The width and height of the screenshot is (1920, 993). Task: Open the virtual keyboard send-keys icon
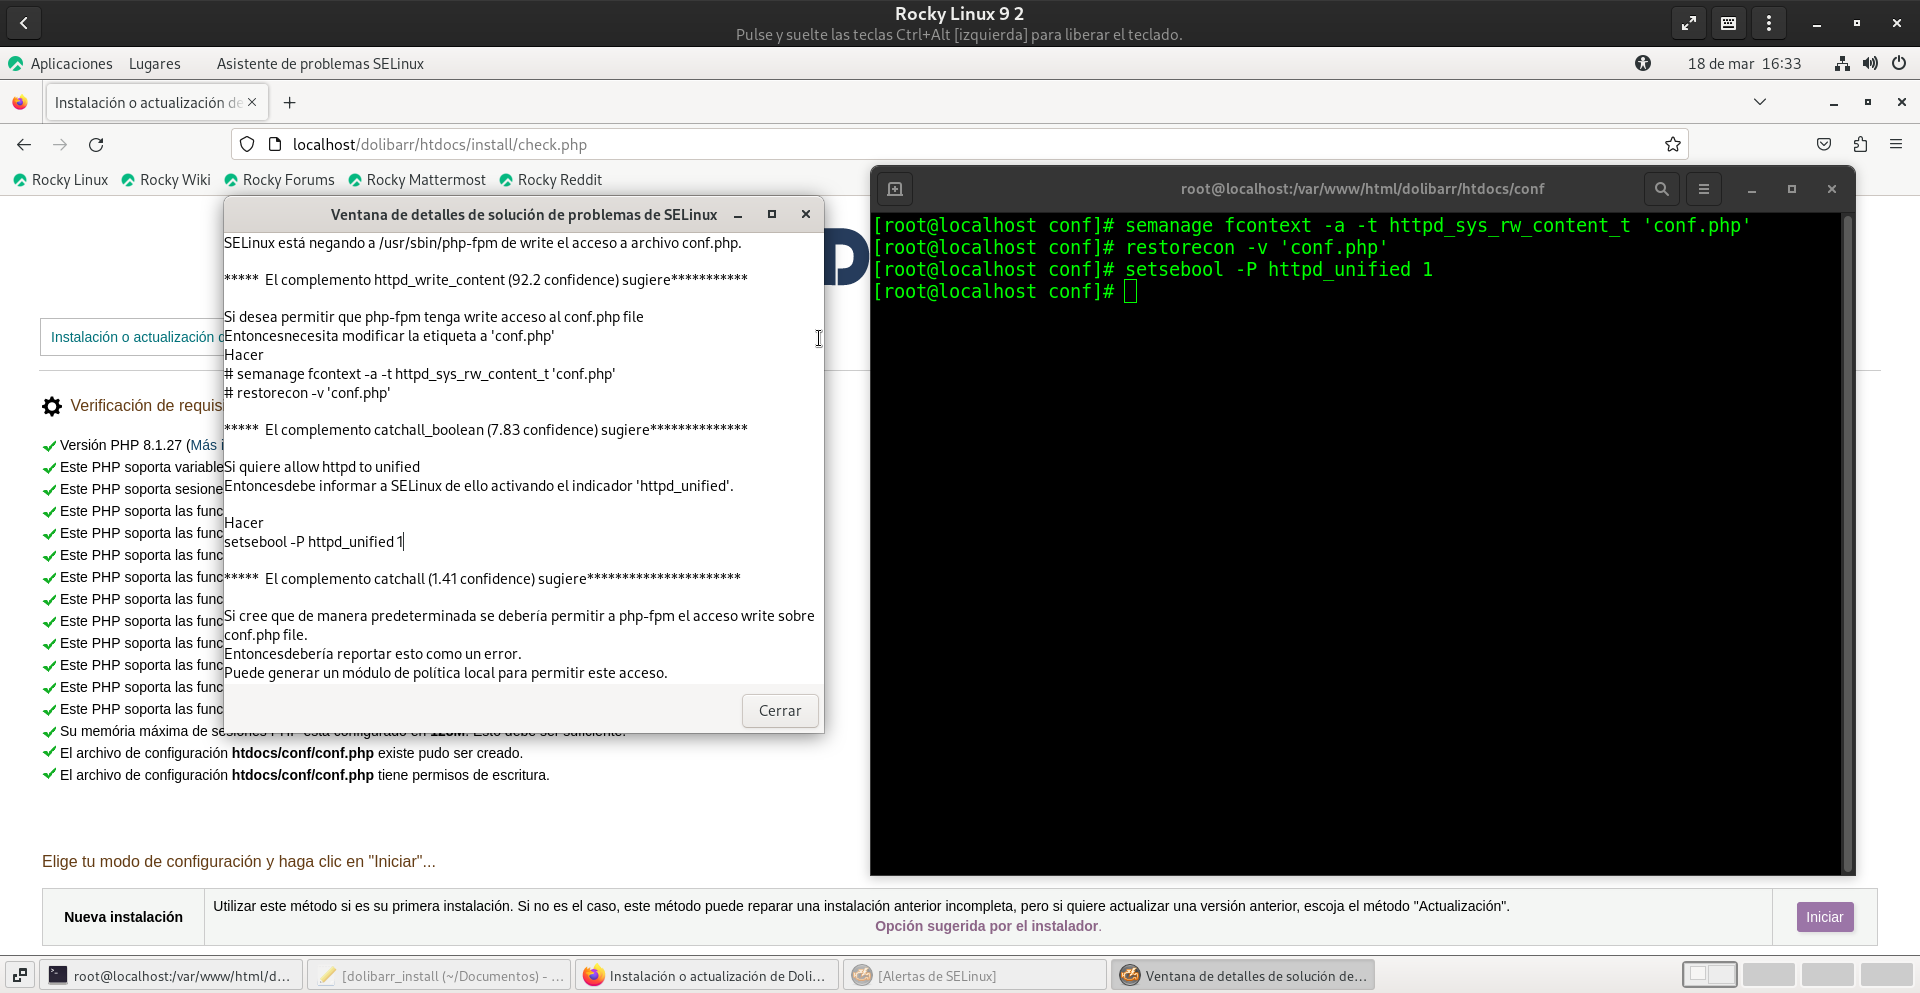(x=1729, y=23)
